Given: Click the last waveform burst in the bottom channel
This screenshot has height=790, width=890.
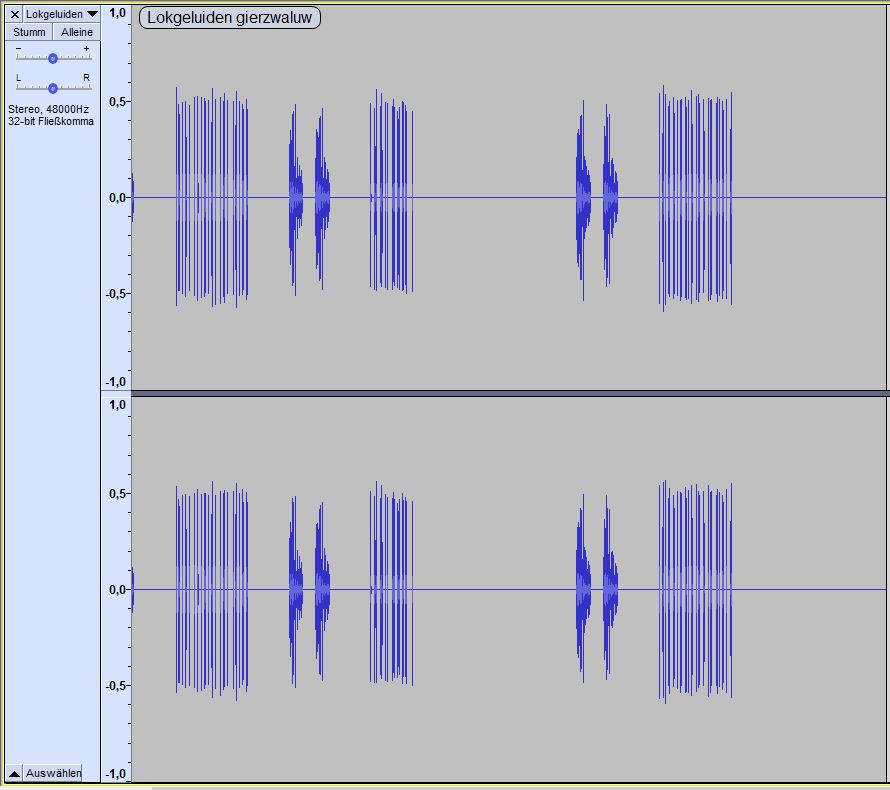Looking at the screenshot, I should 695,590.
